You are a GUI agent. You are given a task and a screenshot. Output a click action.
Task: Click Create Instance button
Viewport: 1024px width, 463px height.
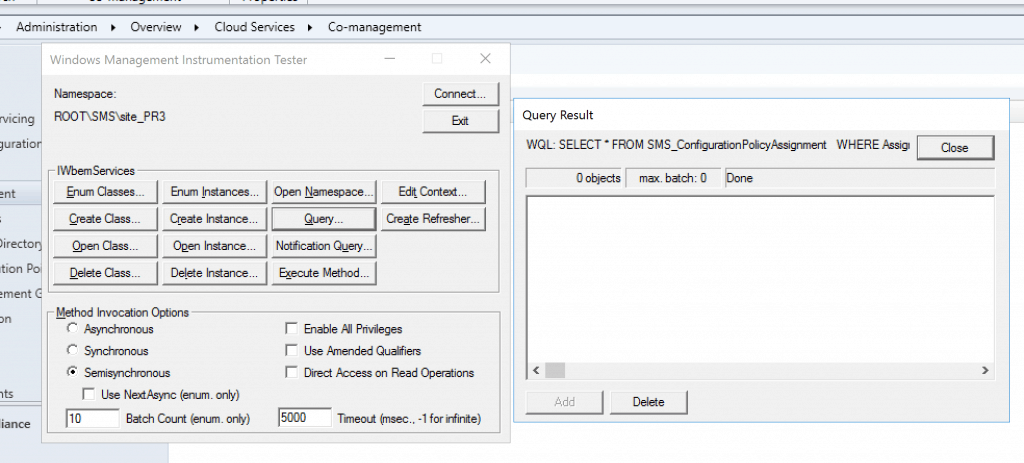click(215, 219)
